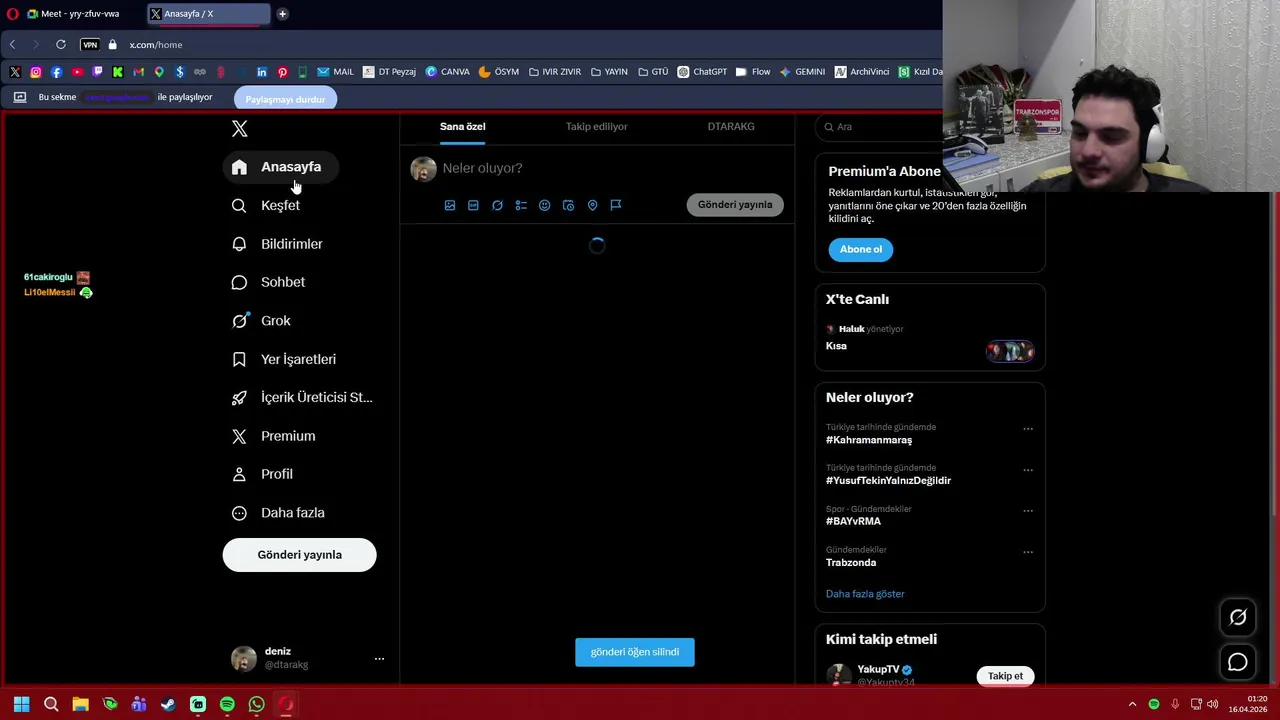This screenshot has width=1280, height=720.
Task: Click the flag icon in composer
Action: [616, 205]
